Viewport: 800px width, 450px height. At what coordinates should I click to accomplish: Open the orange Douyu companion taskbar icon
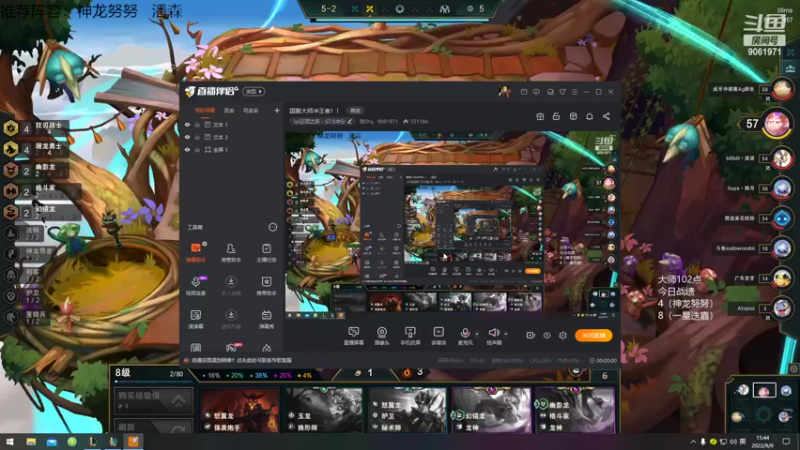tap(133, 441)
